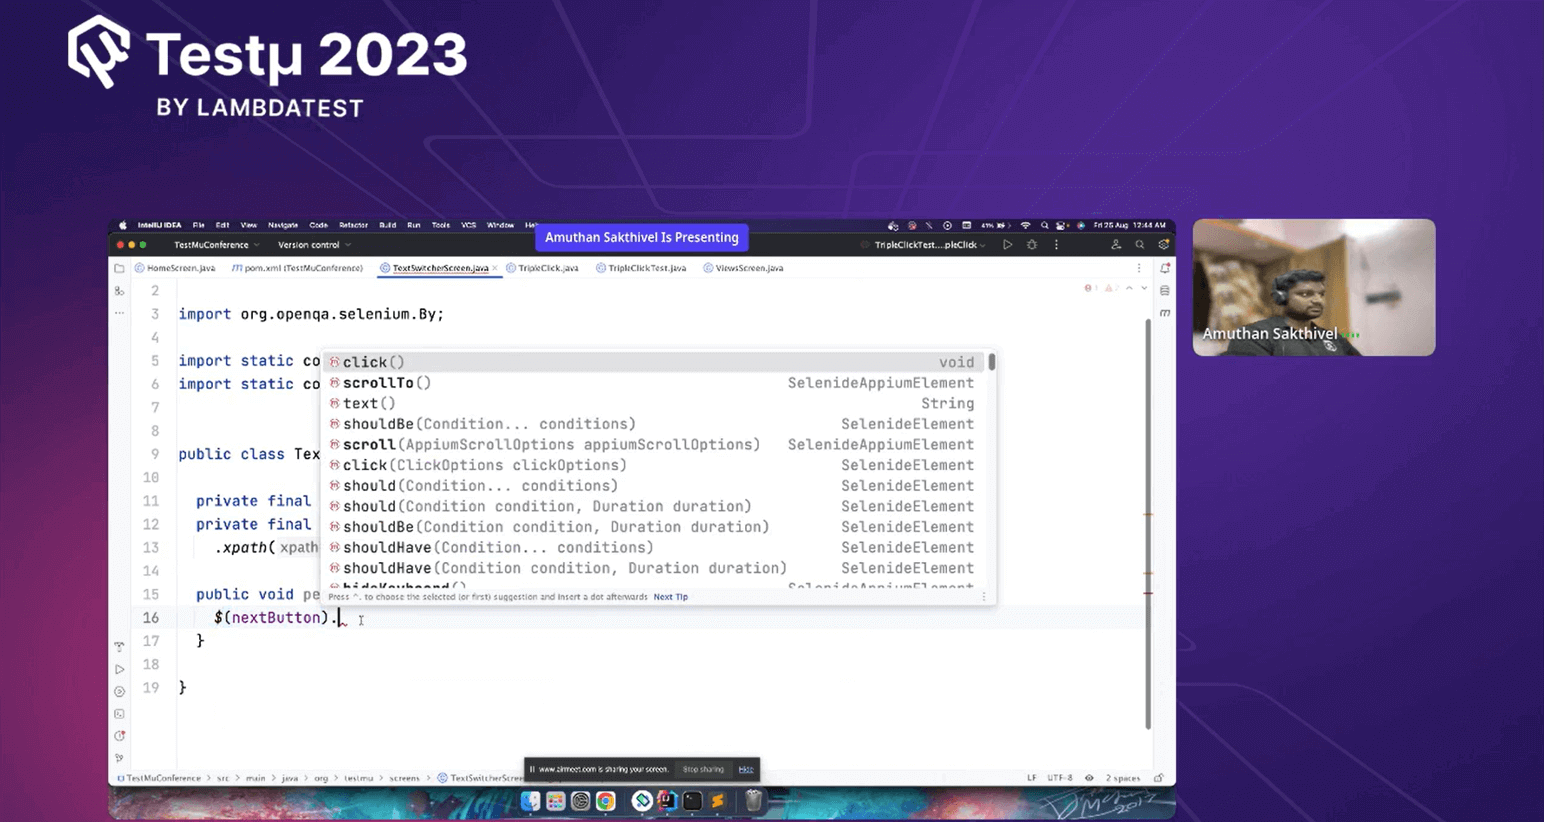Open Search Everywhere magnifier in IDE toolbar
The height and width of the screenshot is (822, 1544).
coord(1140,245)
